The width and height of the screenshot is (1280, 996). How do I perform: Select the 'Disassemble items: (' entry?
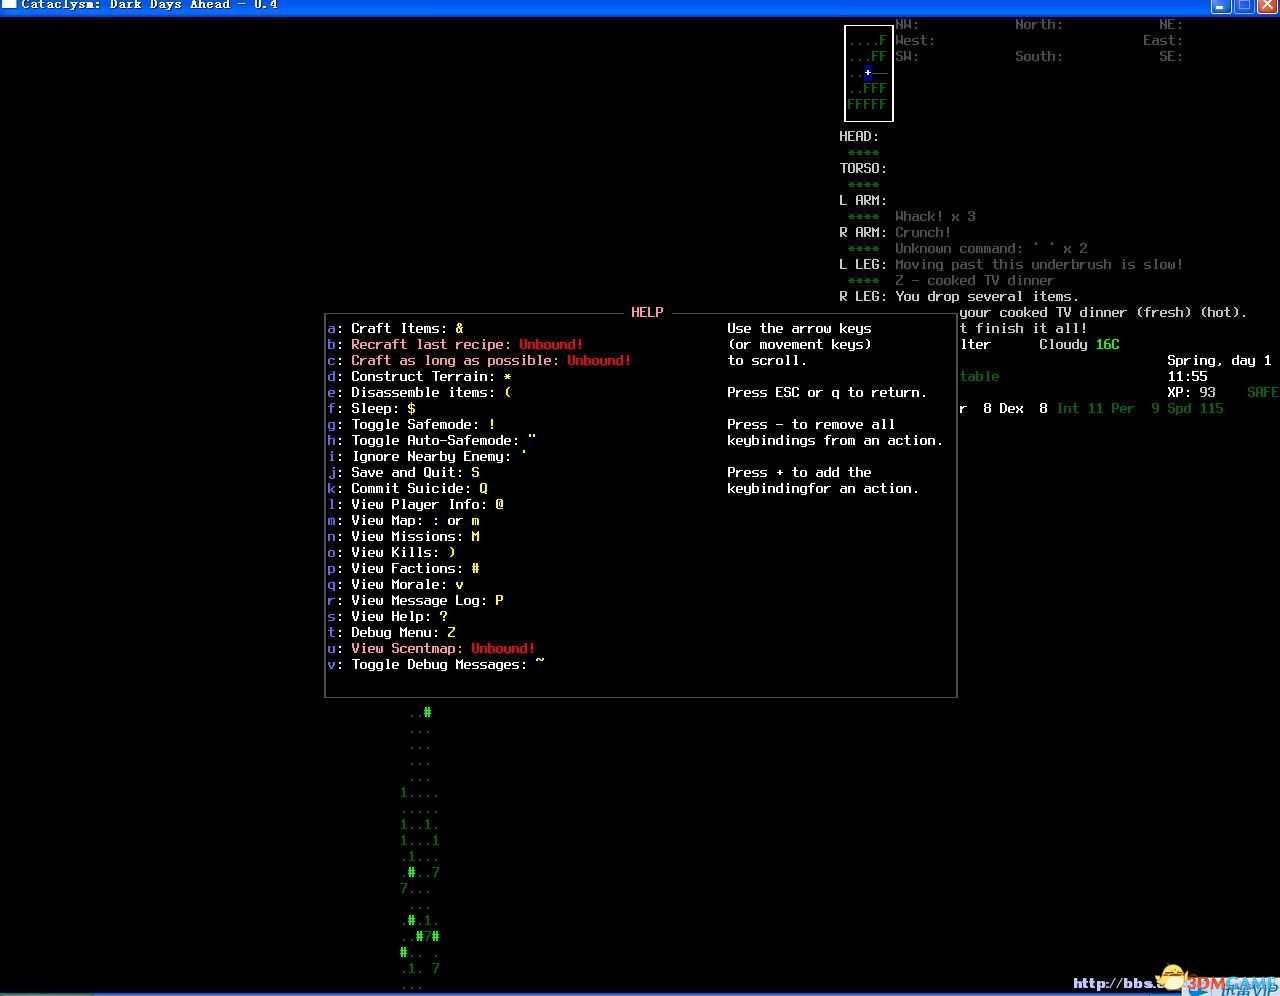[x=419, y=392]
